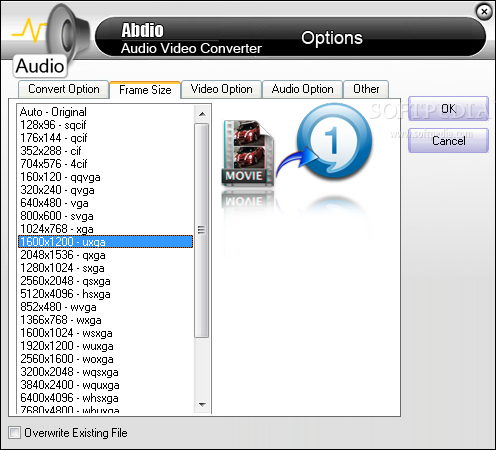Viewport: 496px width, 450px height.
Task: Switch to the Convert Option tab
Action: point(64,89)
